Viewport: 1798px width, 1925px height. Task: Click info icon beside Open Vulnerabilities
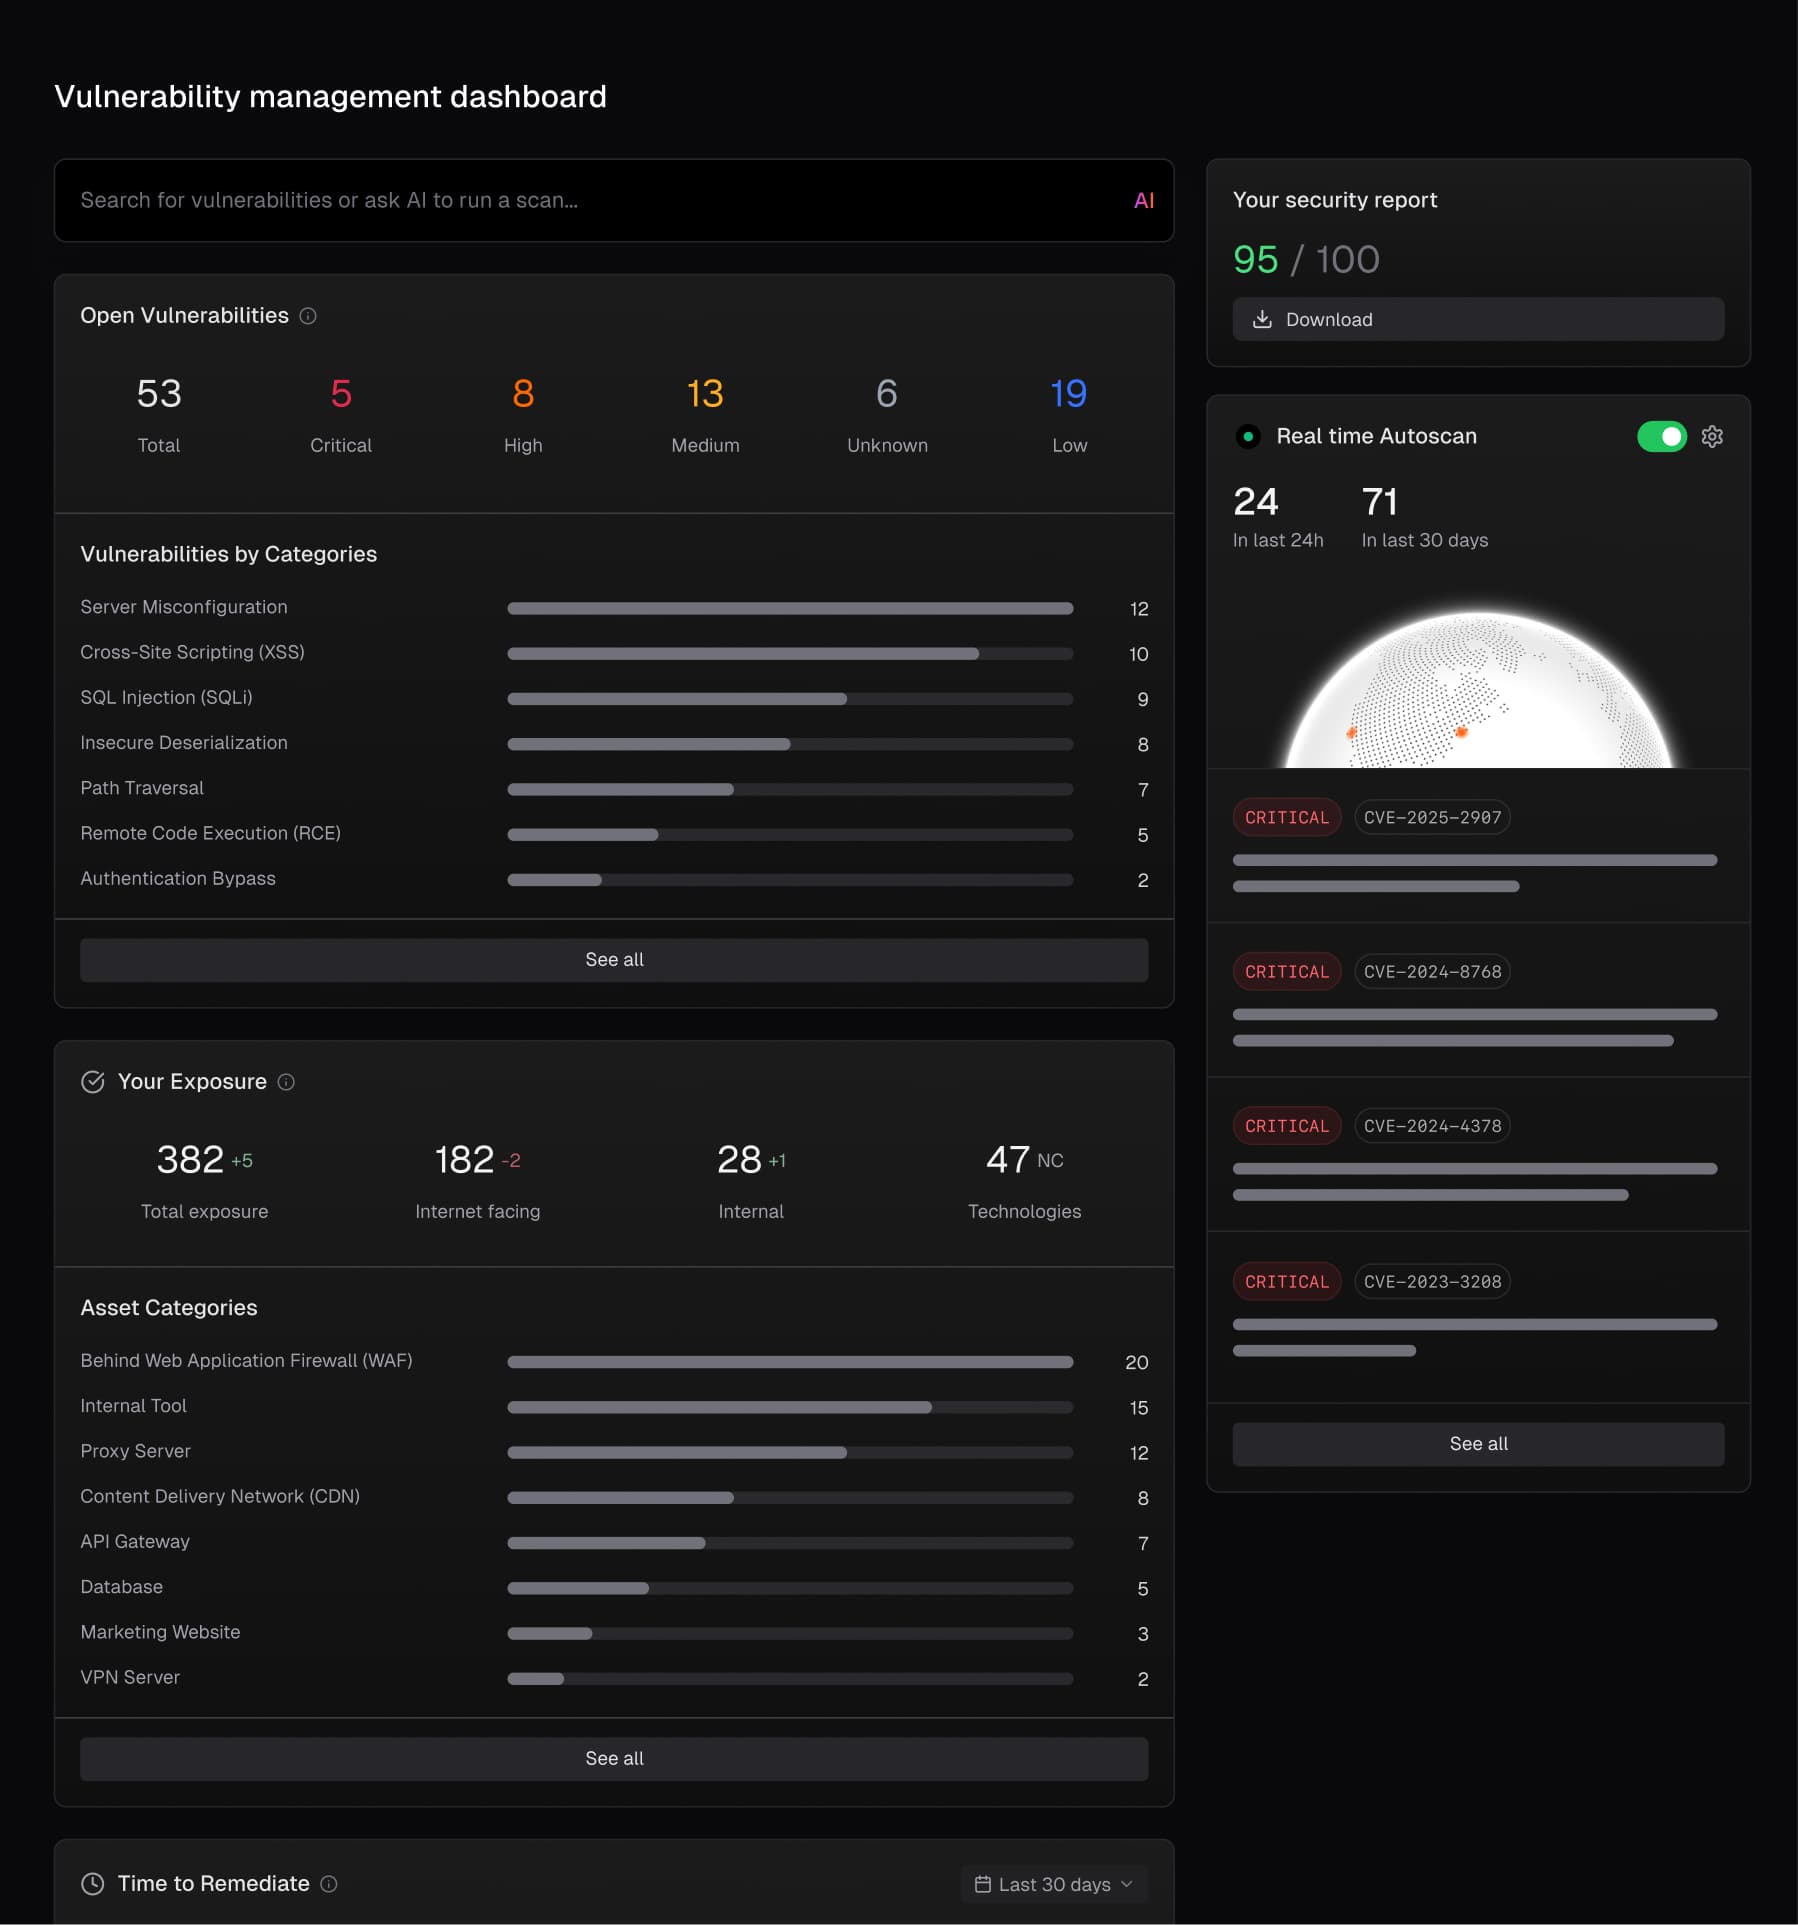[308, 316]
